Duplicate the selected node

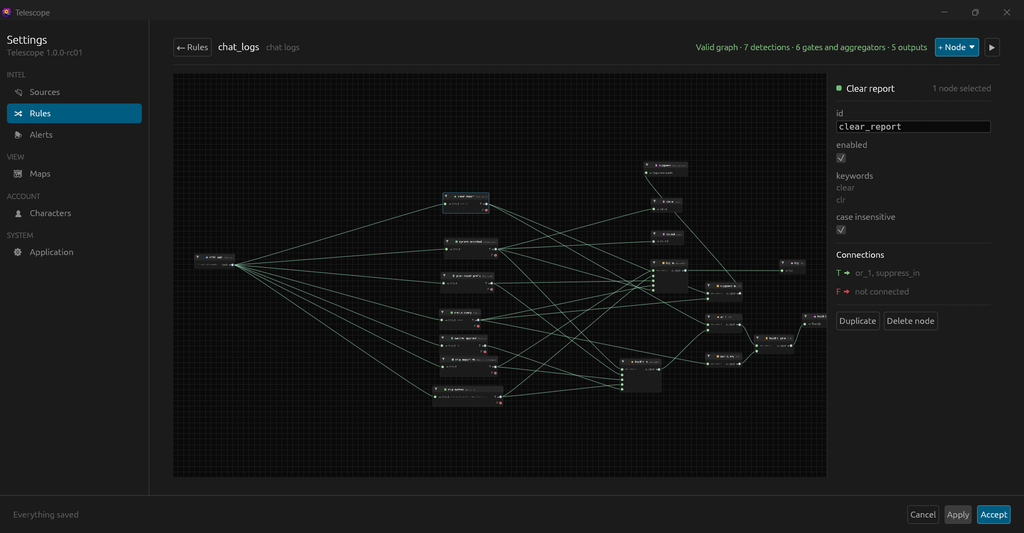pyautogui.click(x=857, y=321)
